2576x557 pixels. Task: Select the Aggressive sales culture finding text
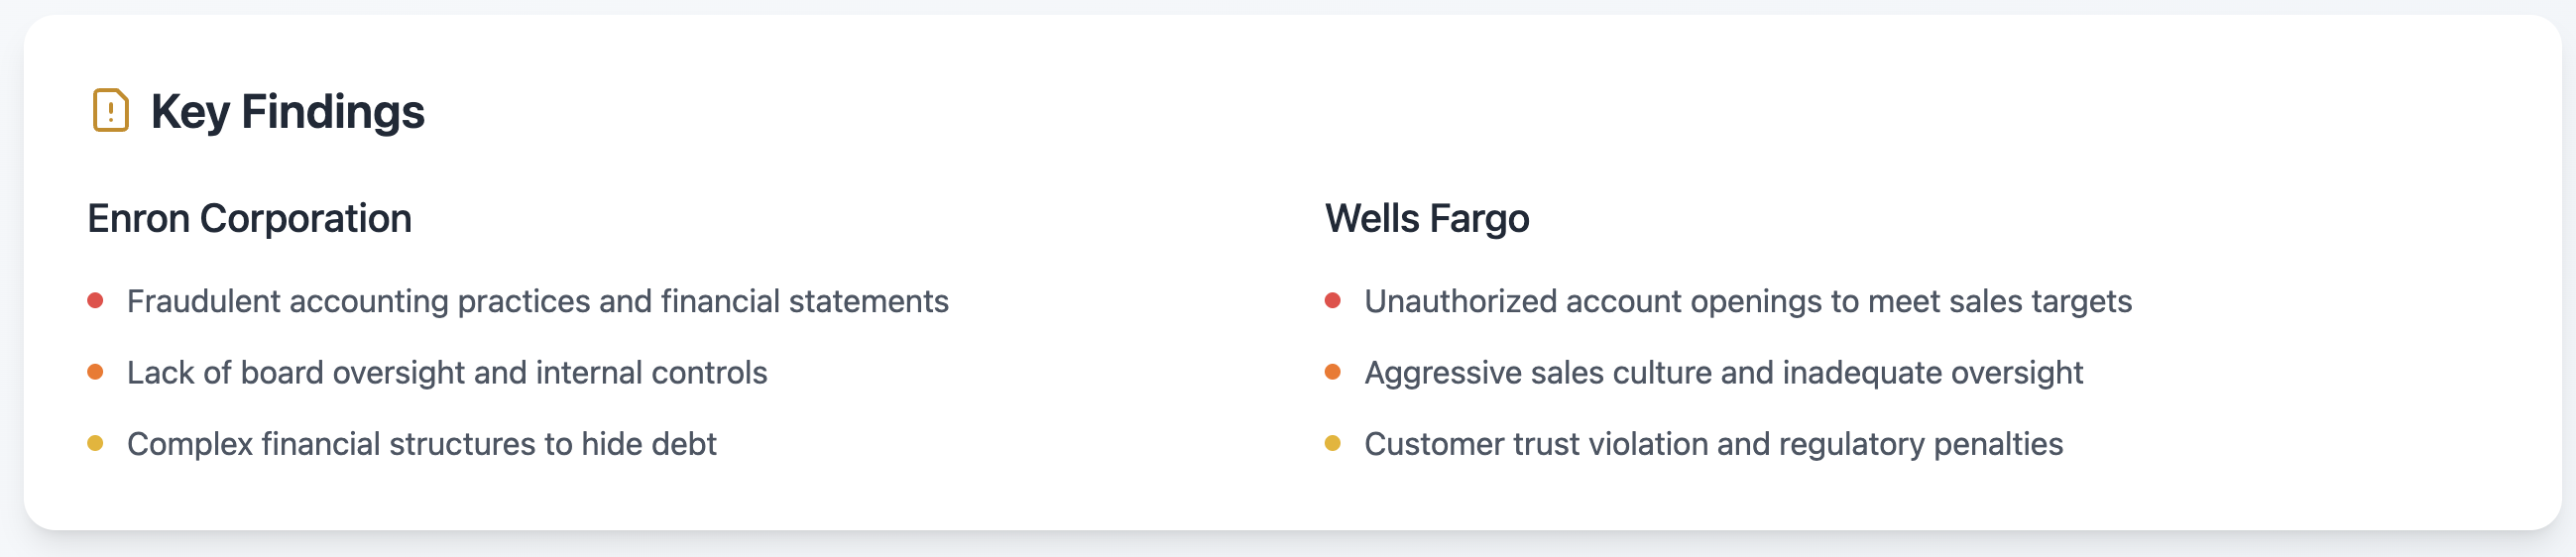click(1723, 373)
